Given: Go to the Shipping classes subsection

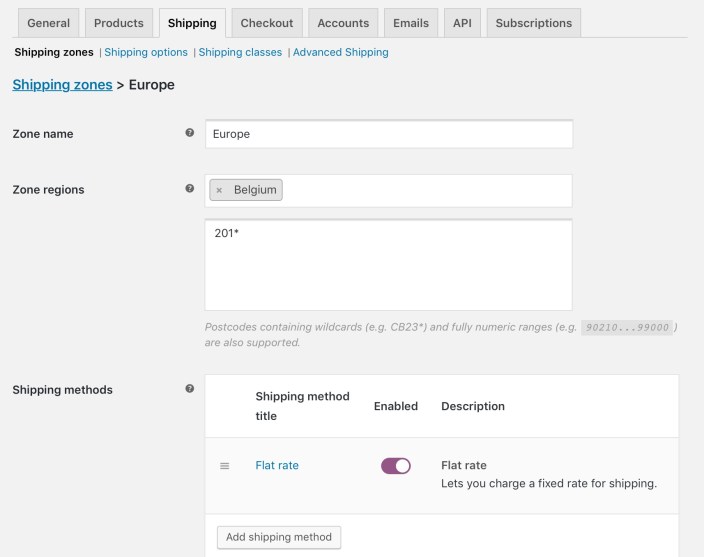Looking at the screenshot, I should 240,52.
